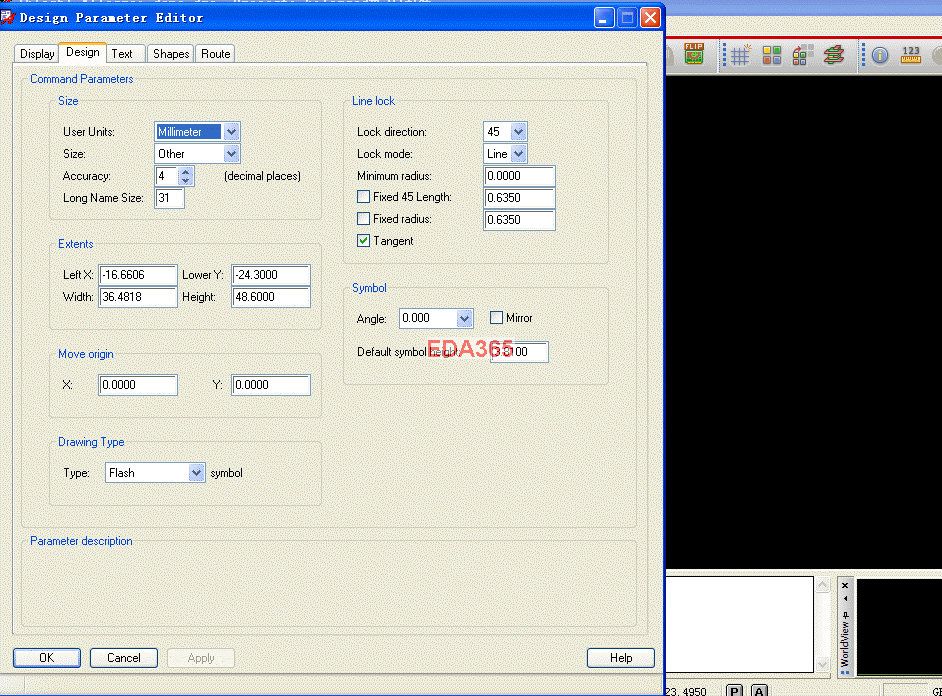Image resolution: width=942 pixels, height=696 pixels.
Task: Enable the Fixed 45 Length checkbox
Action: click(363, 197)
